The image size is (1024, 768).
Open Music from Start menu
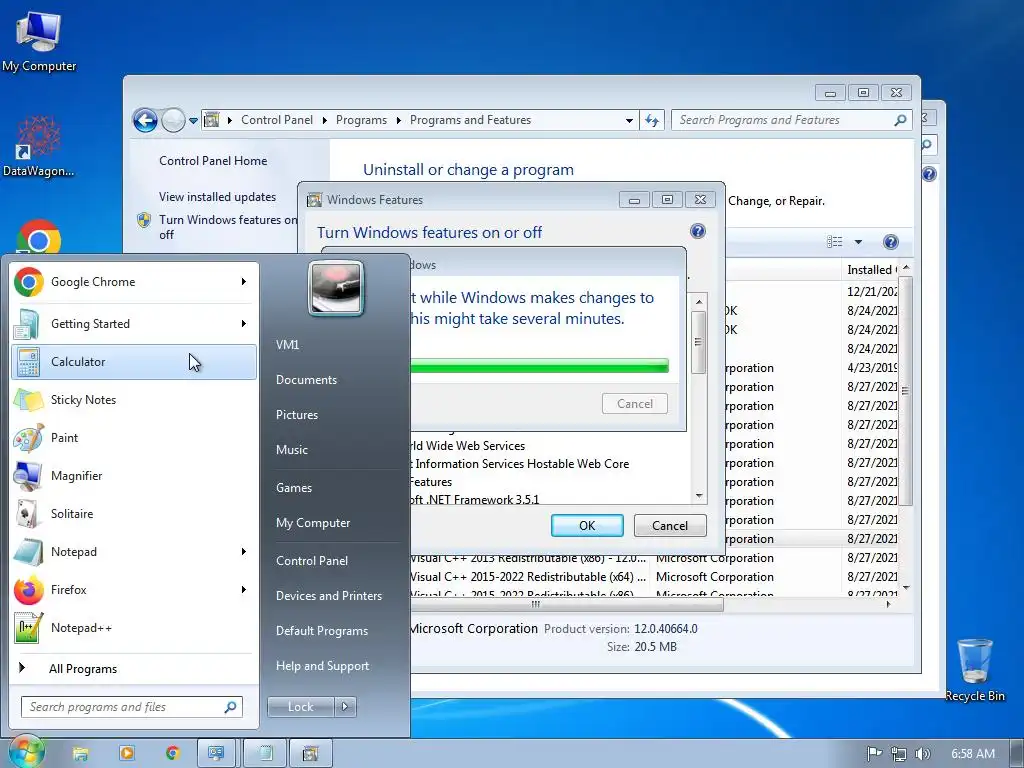(291, 450)
